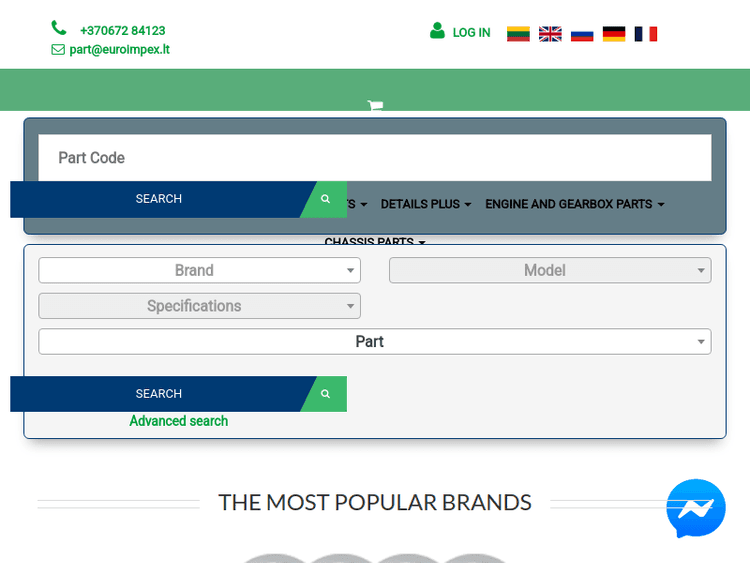Screen dimensions: 750x563
Task: Open Engine and Gearbox Parts menu
Action: [x=574, y=204]
